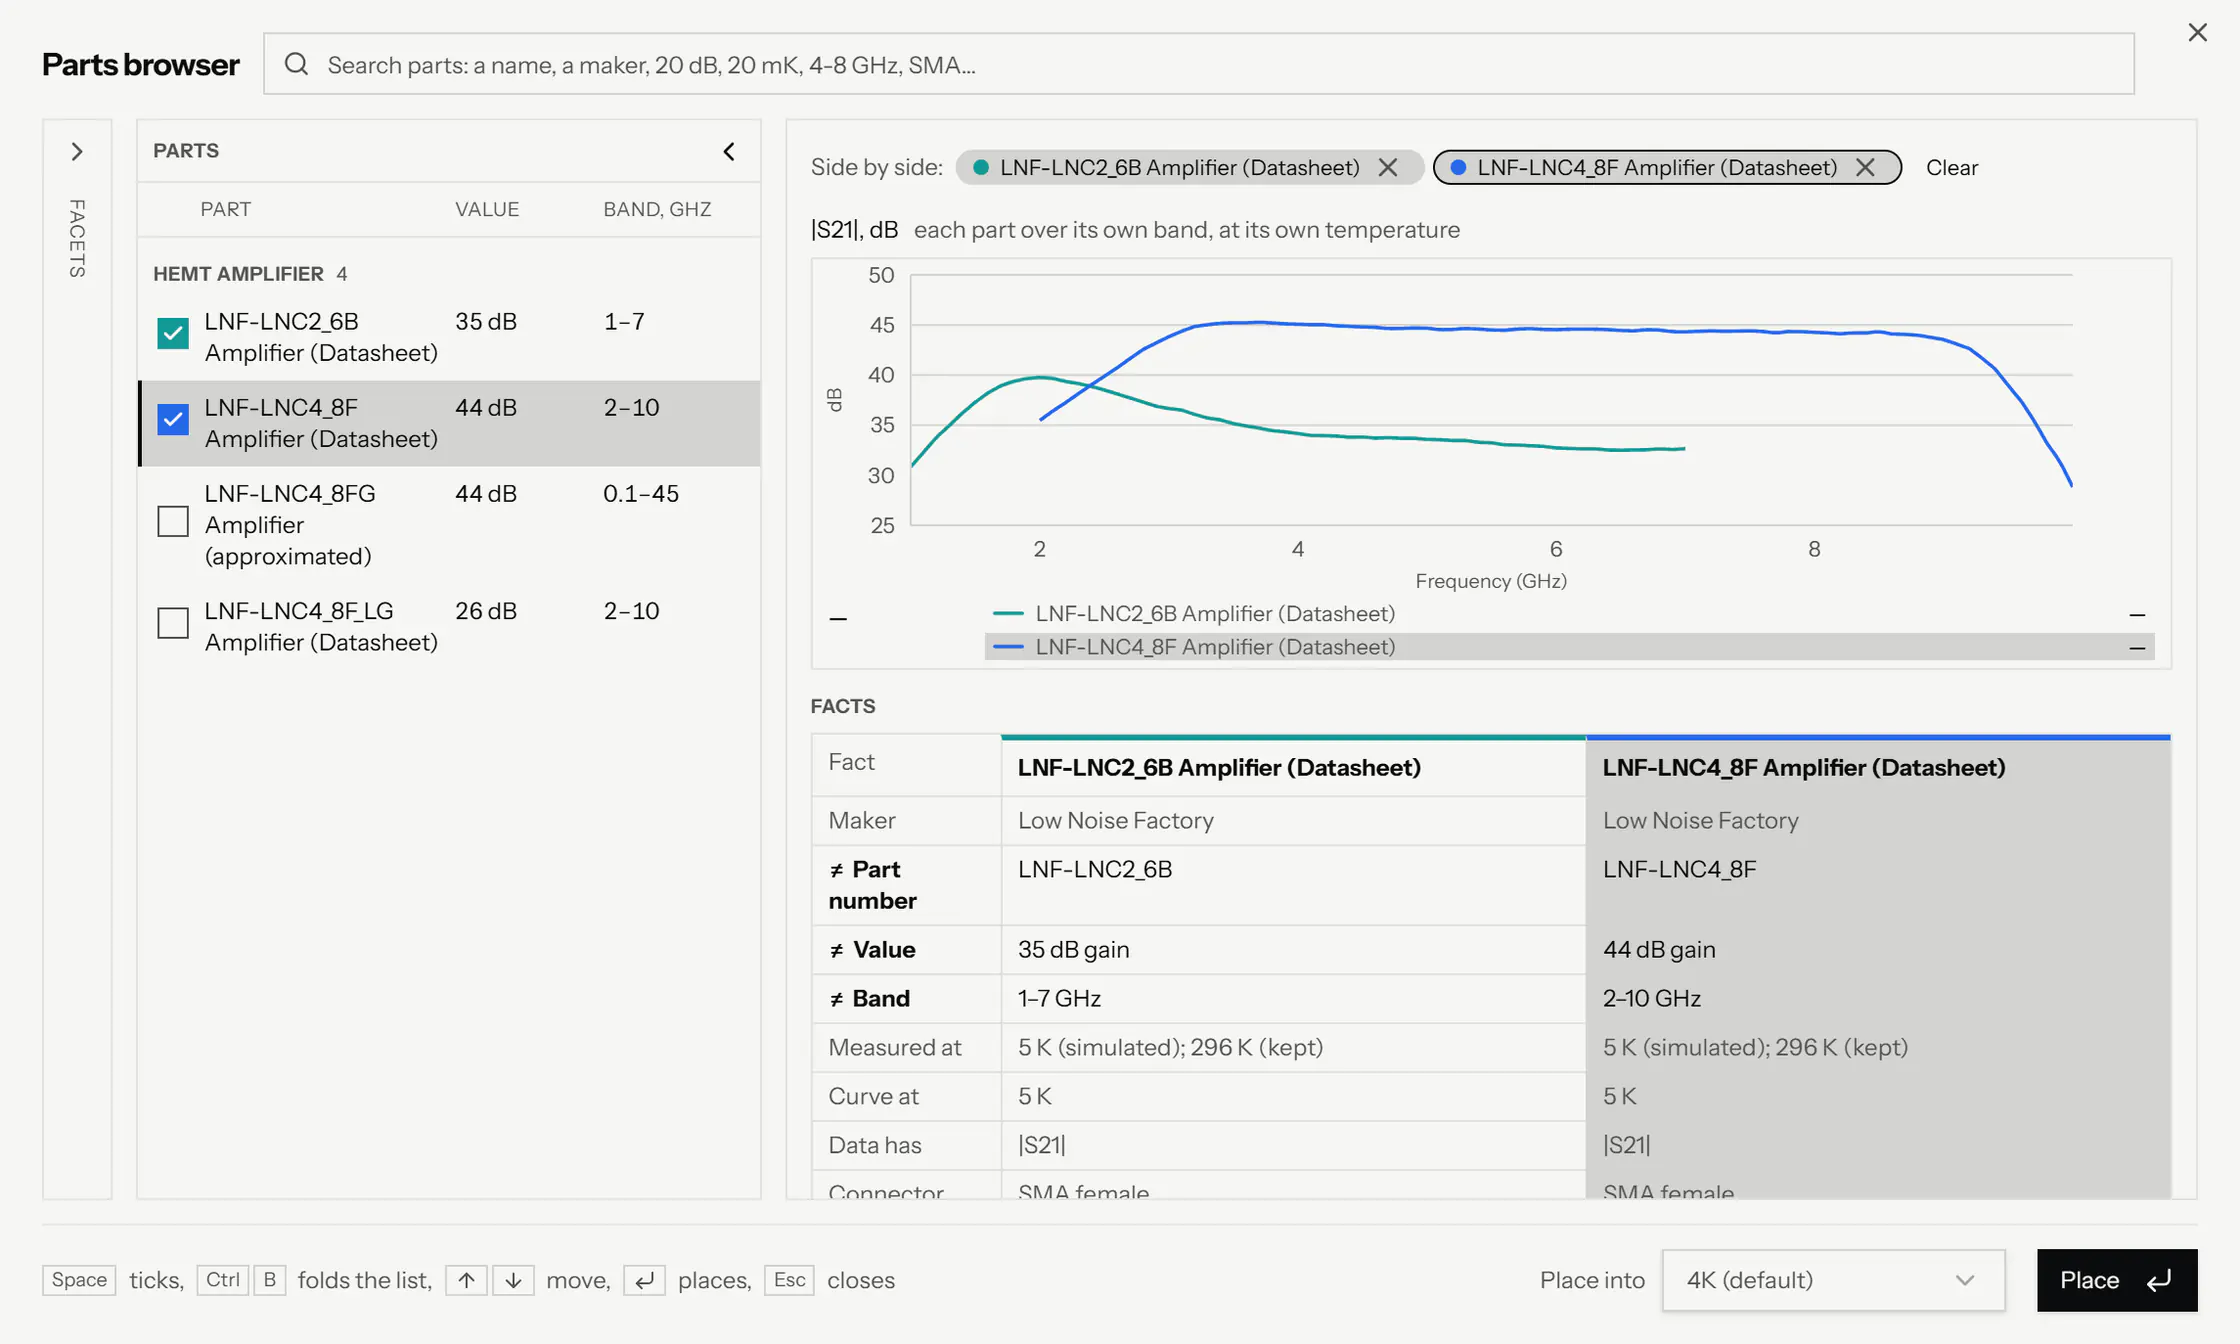
Task: Click the down arrow key hint
Action: (x=513, y=1280)
